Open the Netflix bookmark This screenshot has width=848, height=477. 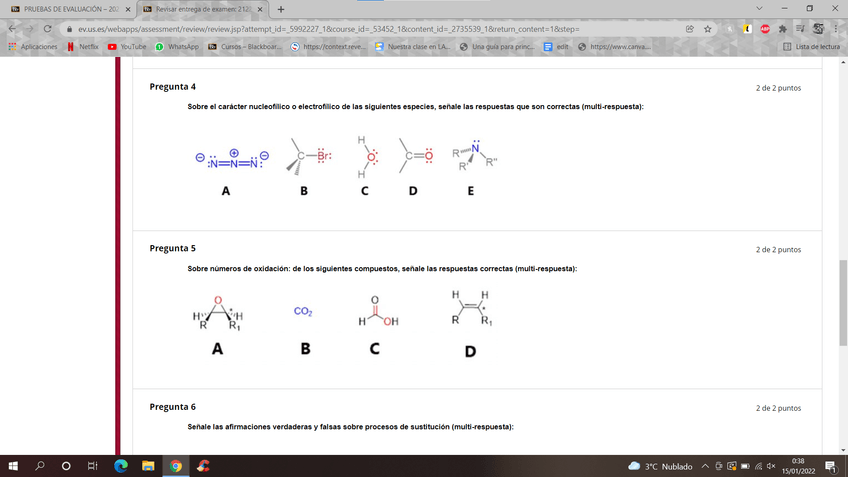[x=83, y=47]
